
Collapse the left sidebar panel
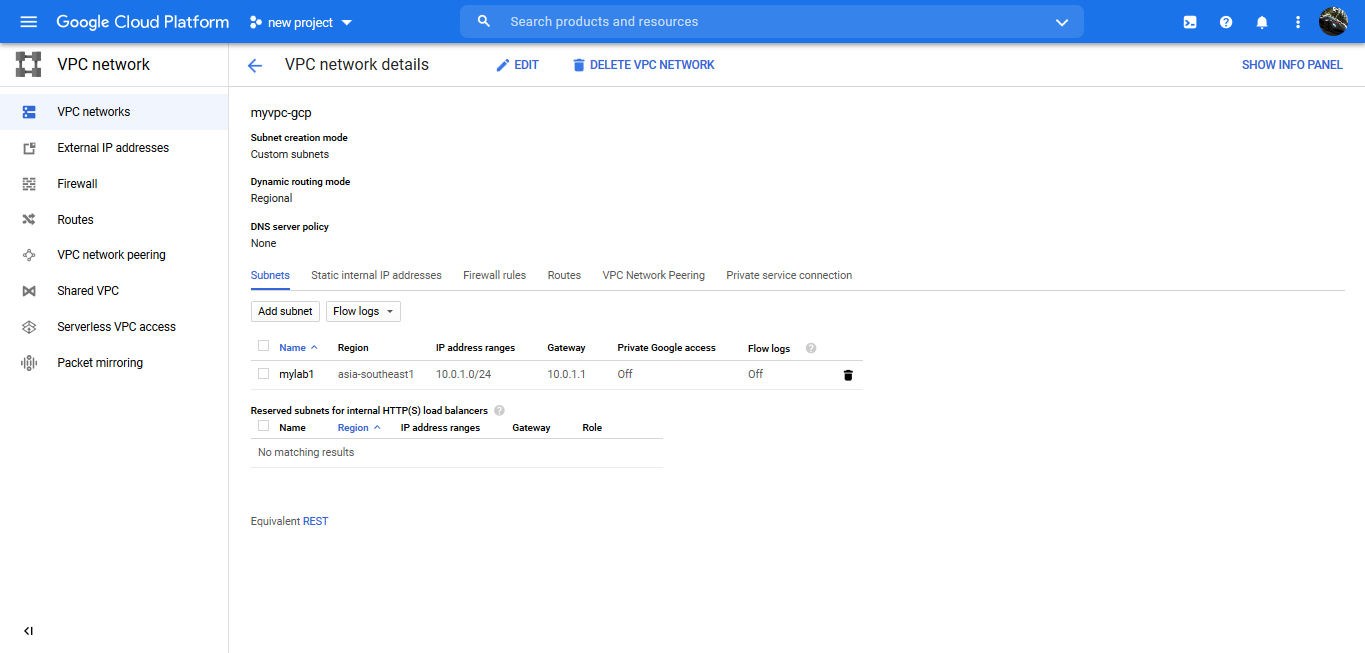[28, 631]
